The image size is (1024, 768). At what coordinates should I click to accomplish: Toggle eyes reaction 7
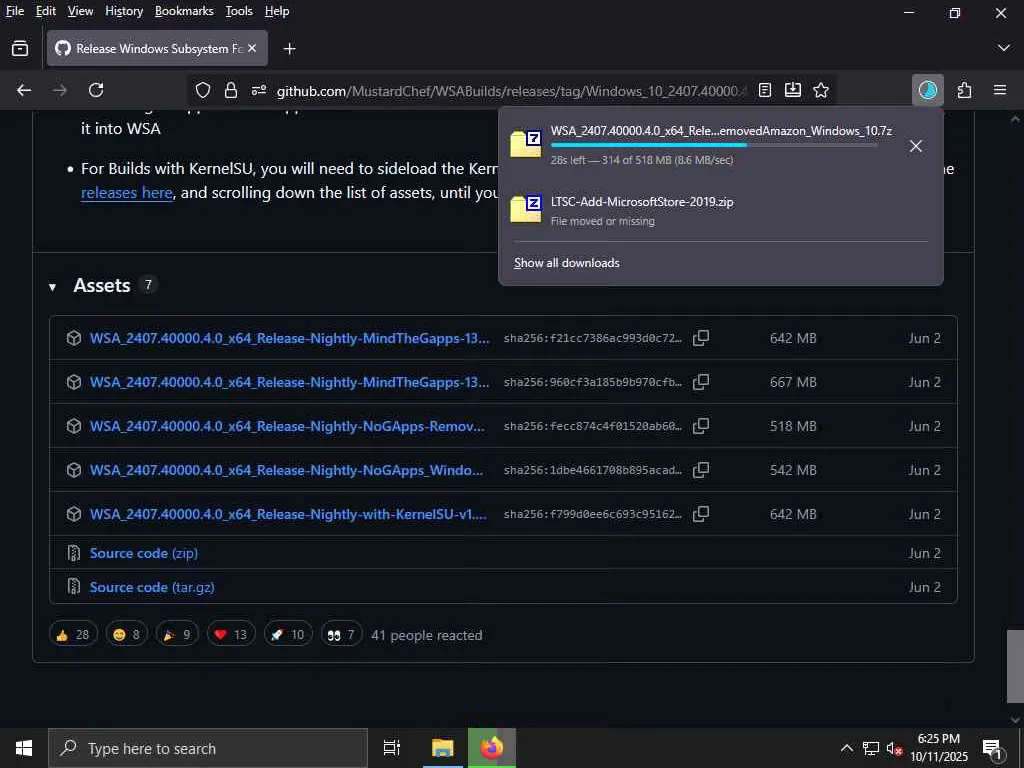(341, 634)
